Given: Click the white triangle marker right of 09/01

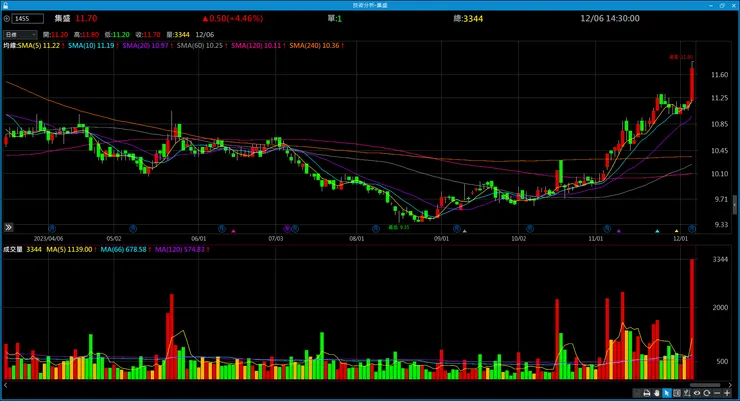Looking at the screenshot, I should (465, 231).
